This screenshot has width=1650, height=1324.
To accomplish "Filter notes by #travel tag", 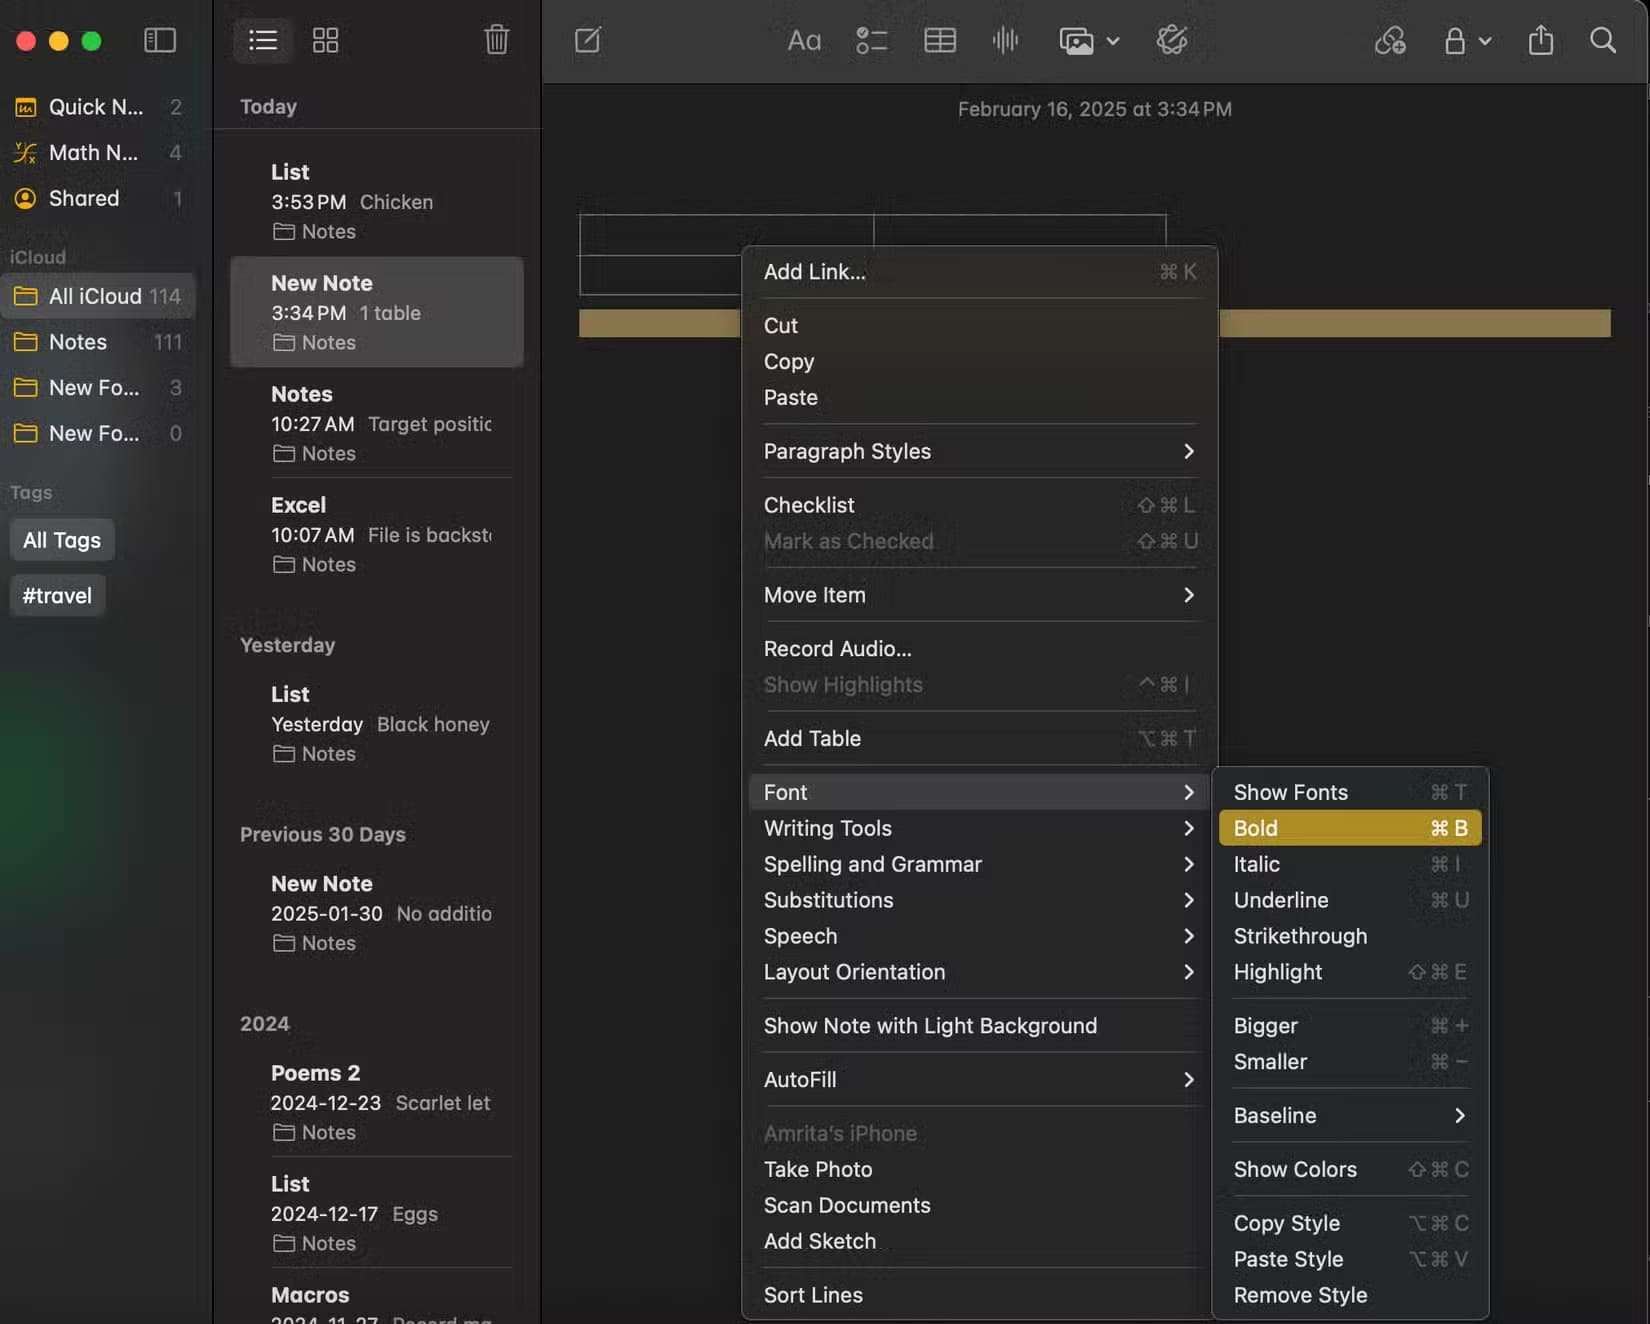I will [x=57, y=596].
